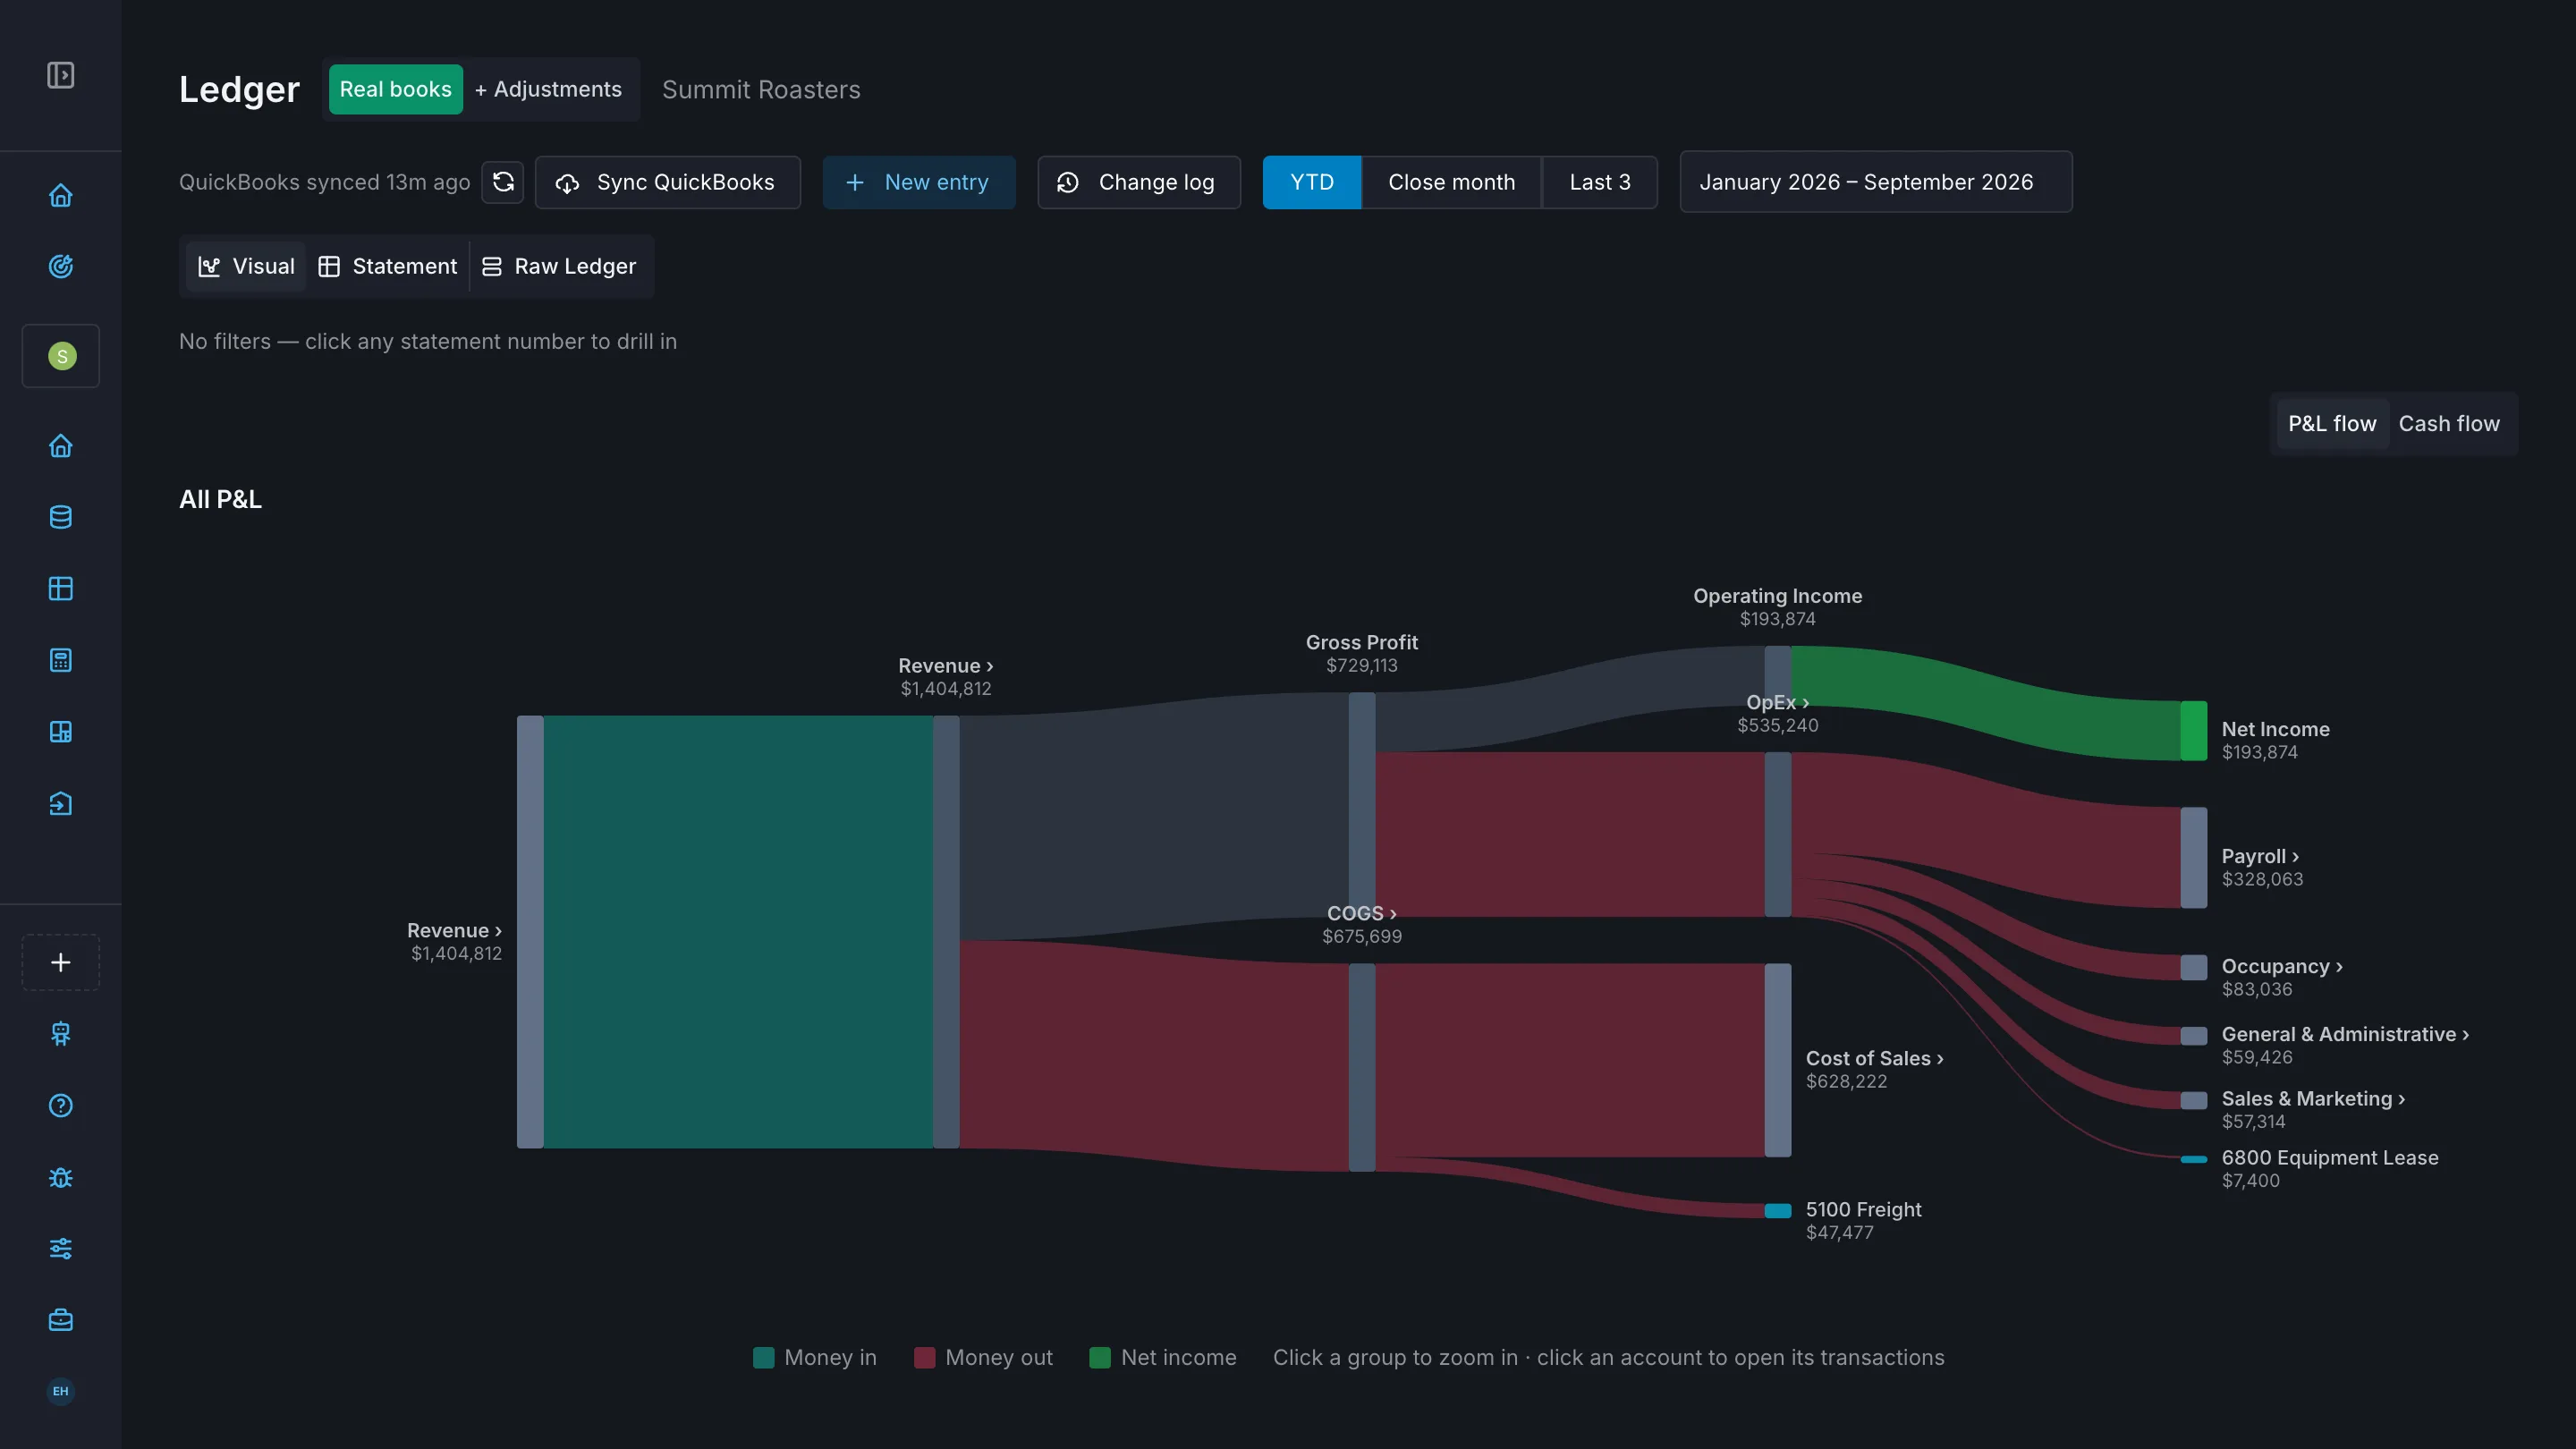Select the Last 3 period option
Image resolution: width=2576 pixels, height=1449 pixels.
[1600, 182]
